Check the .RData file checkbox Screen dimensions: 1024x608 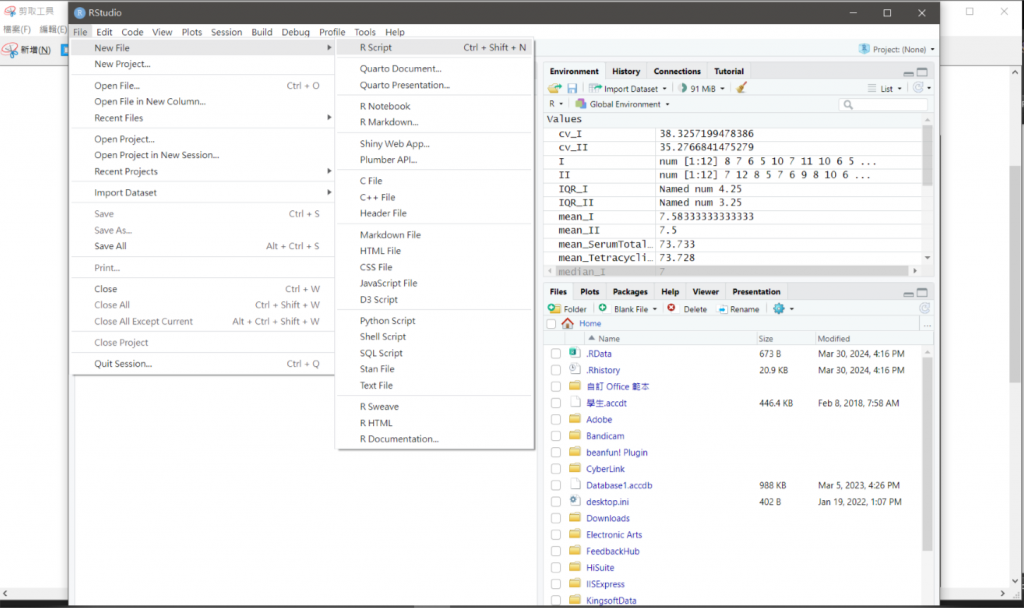[556, 354]
